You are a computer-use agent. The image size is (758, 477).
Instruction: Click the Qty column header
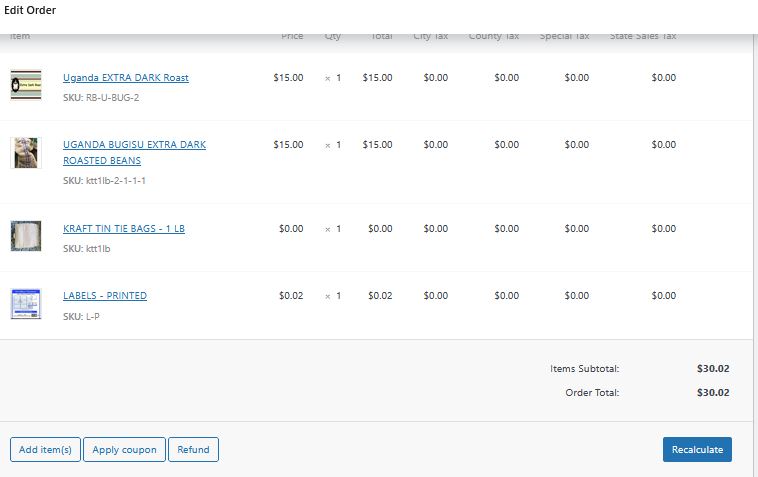click(332, 37)
